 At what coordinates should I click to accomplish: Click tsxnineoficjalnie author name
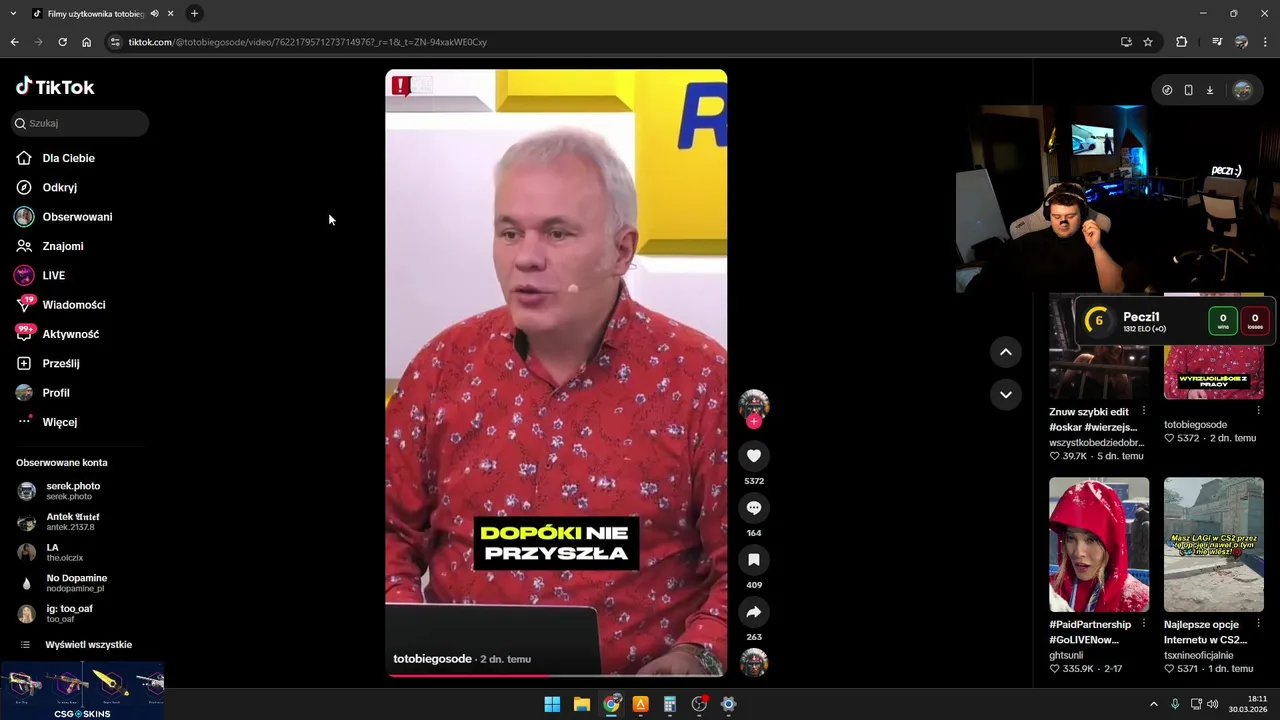pyautogui.click(x=1198, y=655)
